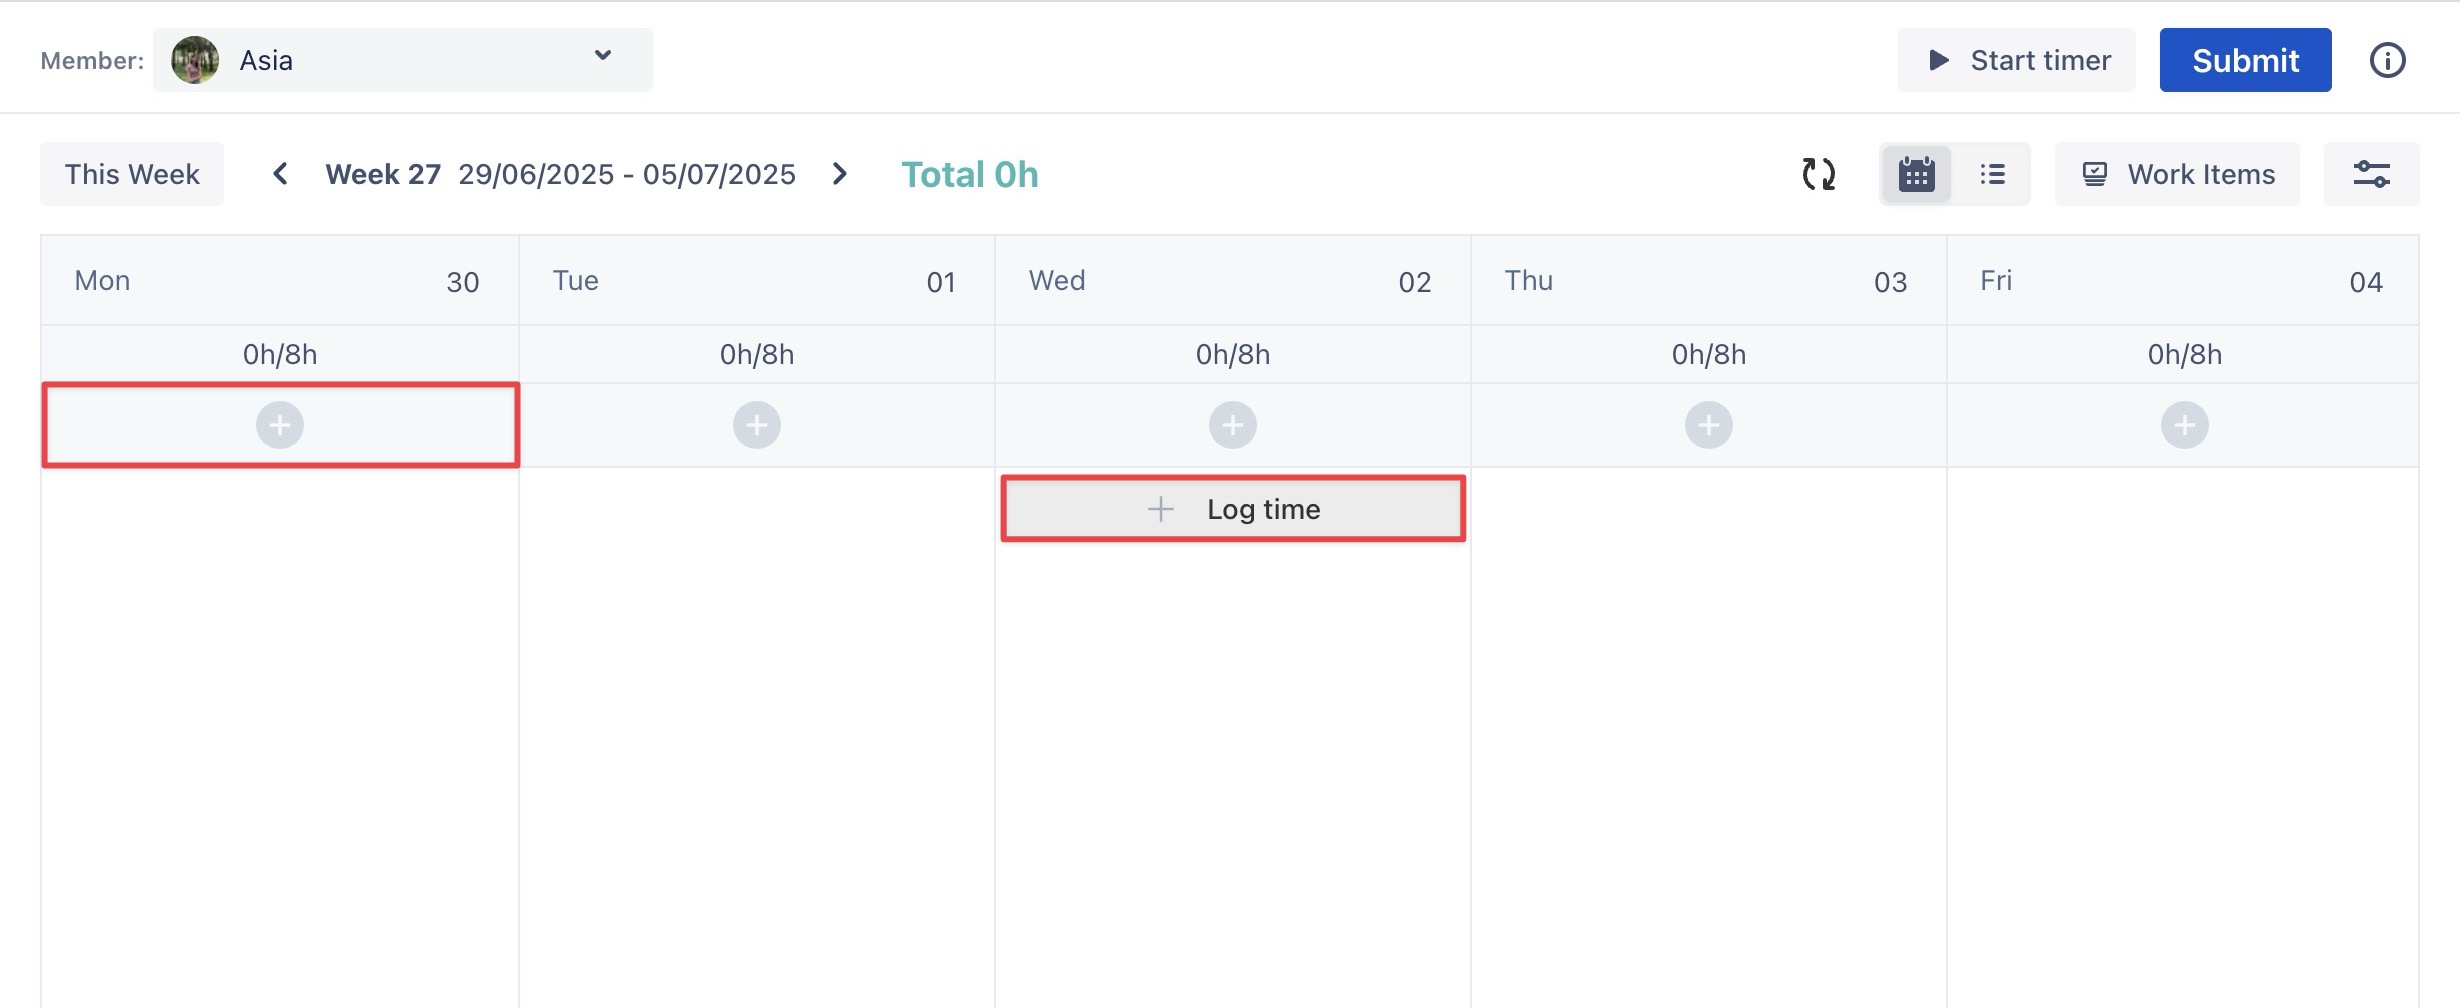
Task: Add a time entry for Monday 30
Action: pyautogui.click(x=280, y=425)
